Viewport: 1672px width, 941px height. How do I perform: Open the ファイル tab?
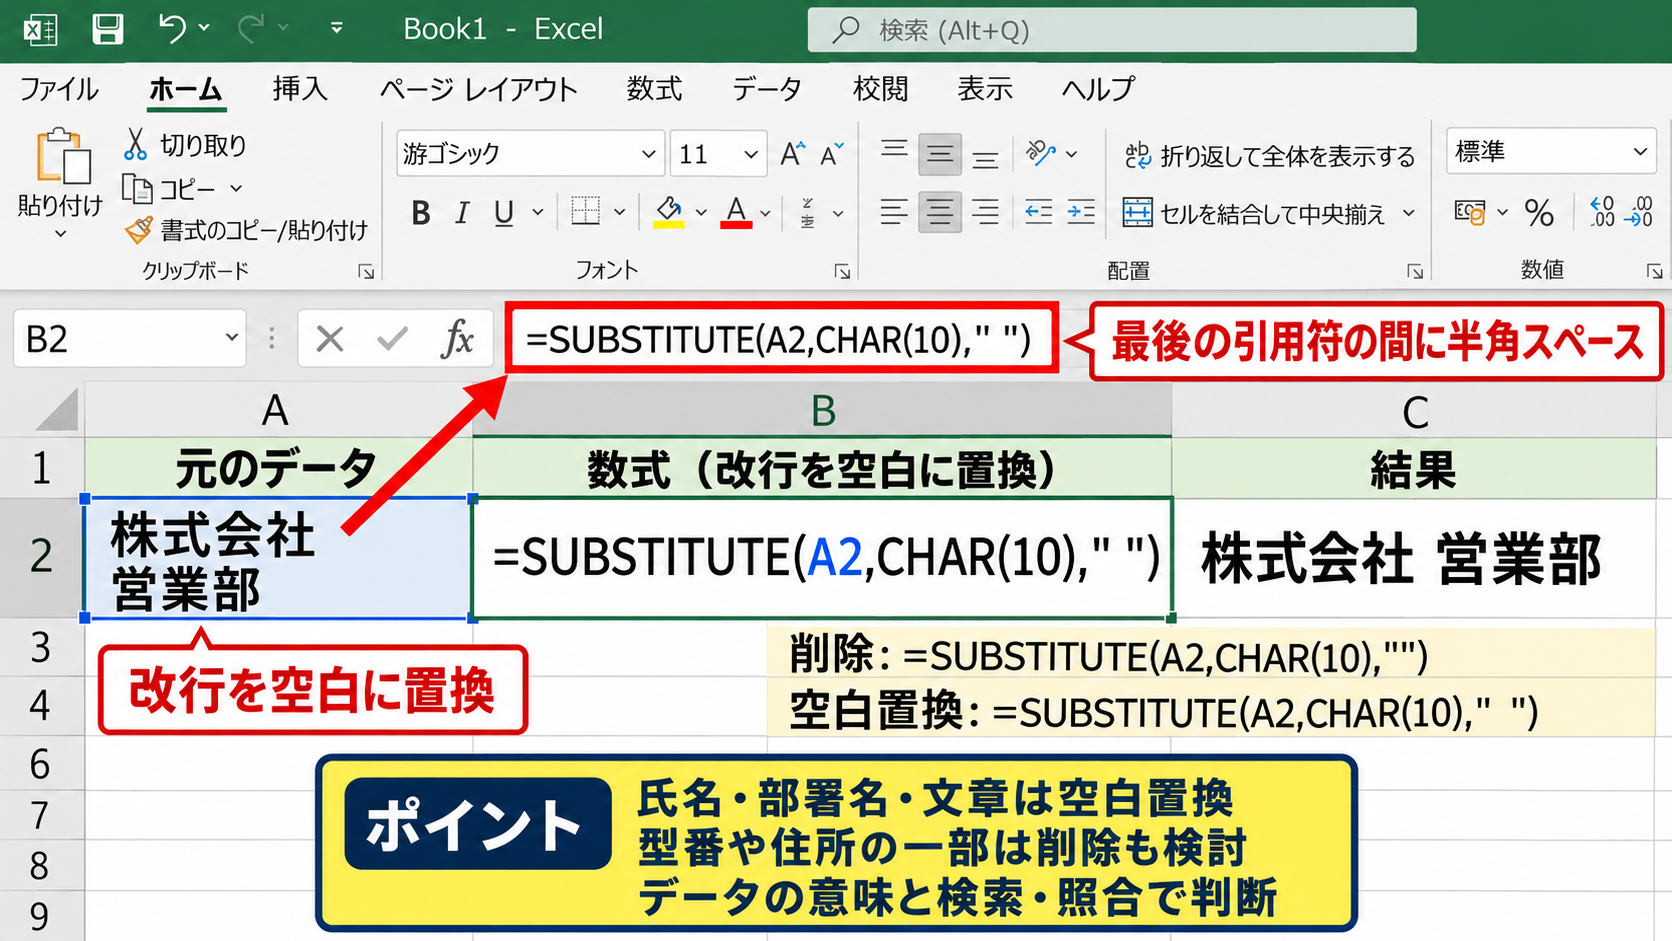click(59, 89)
